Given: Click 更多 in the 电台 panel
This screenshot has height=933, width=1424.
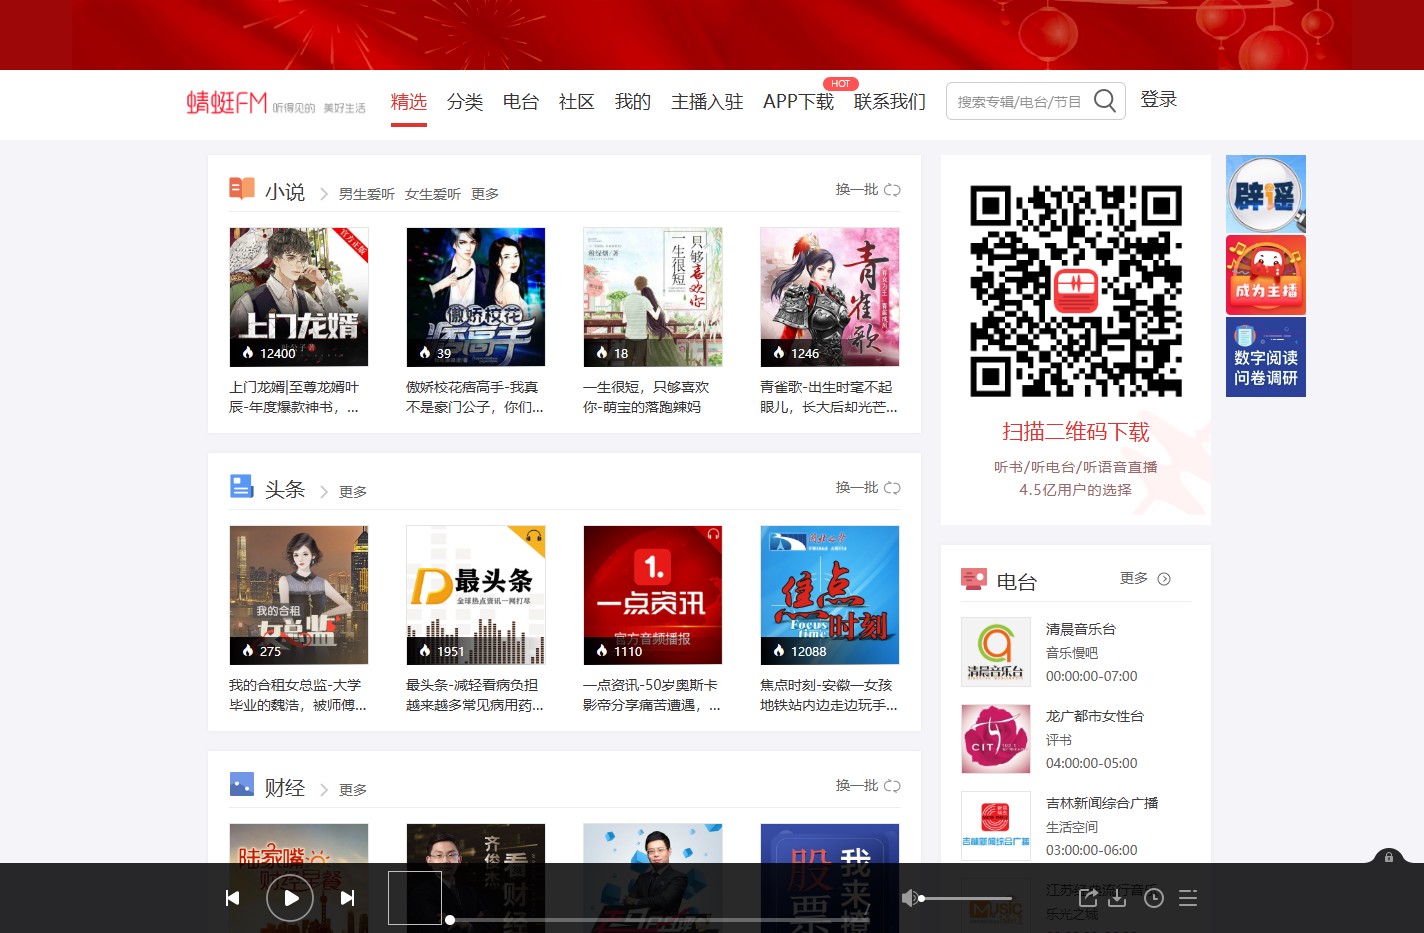Looking at the screenshot, I should [1134, 579].
